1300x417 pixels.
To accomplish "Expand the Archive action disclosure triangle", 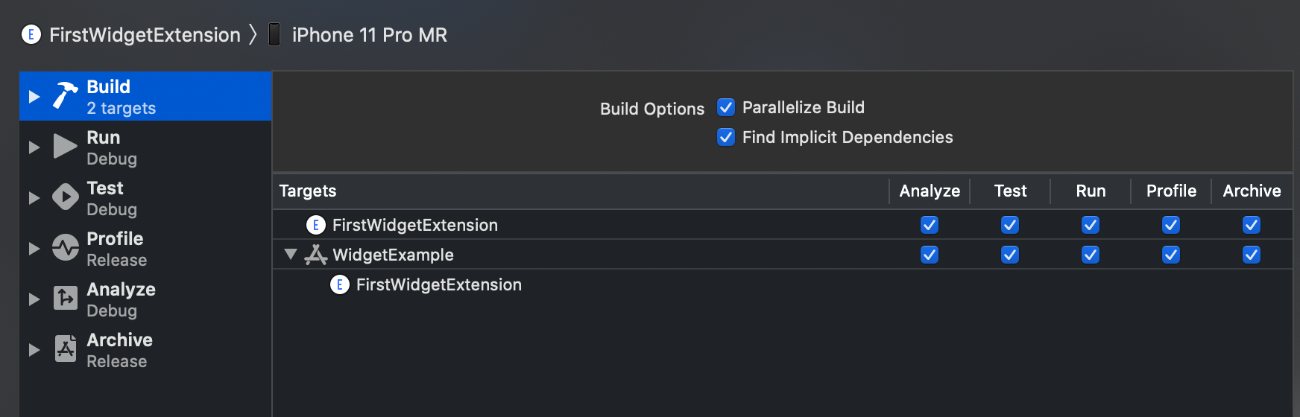I will (x=34, y=350).
